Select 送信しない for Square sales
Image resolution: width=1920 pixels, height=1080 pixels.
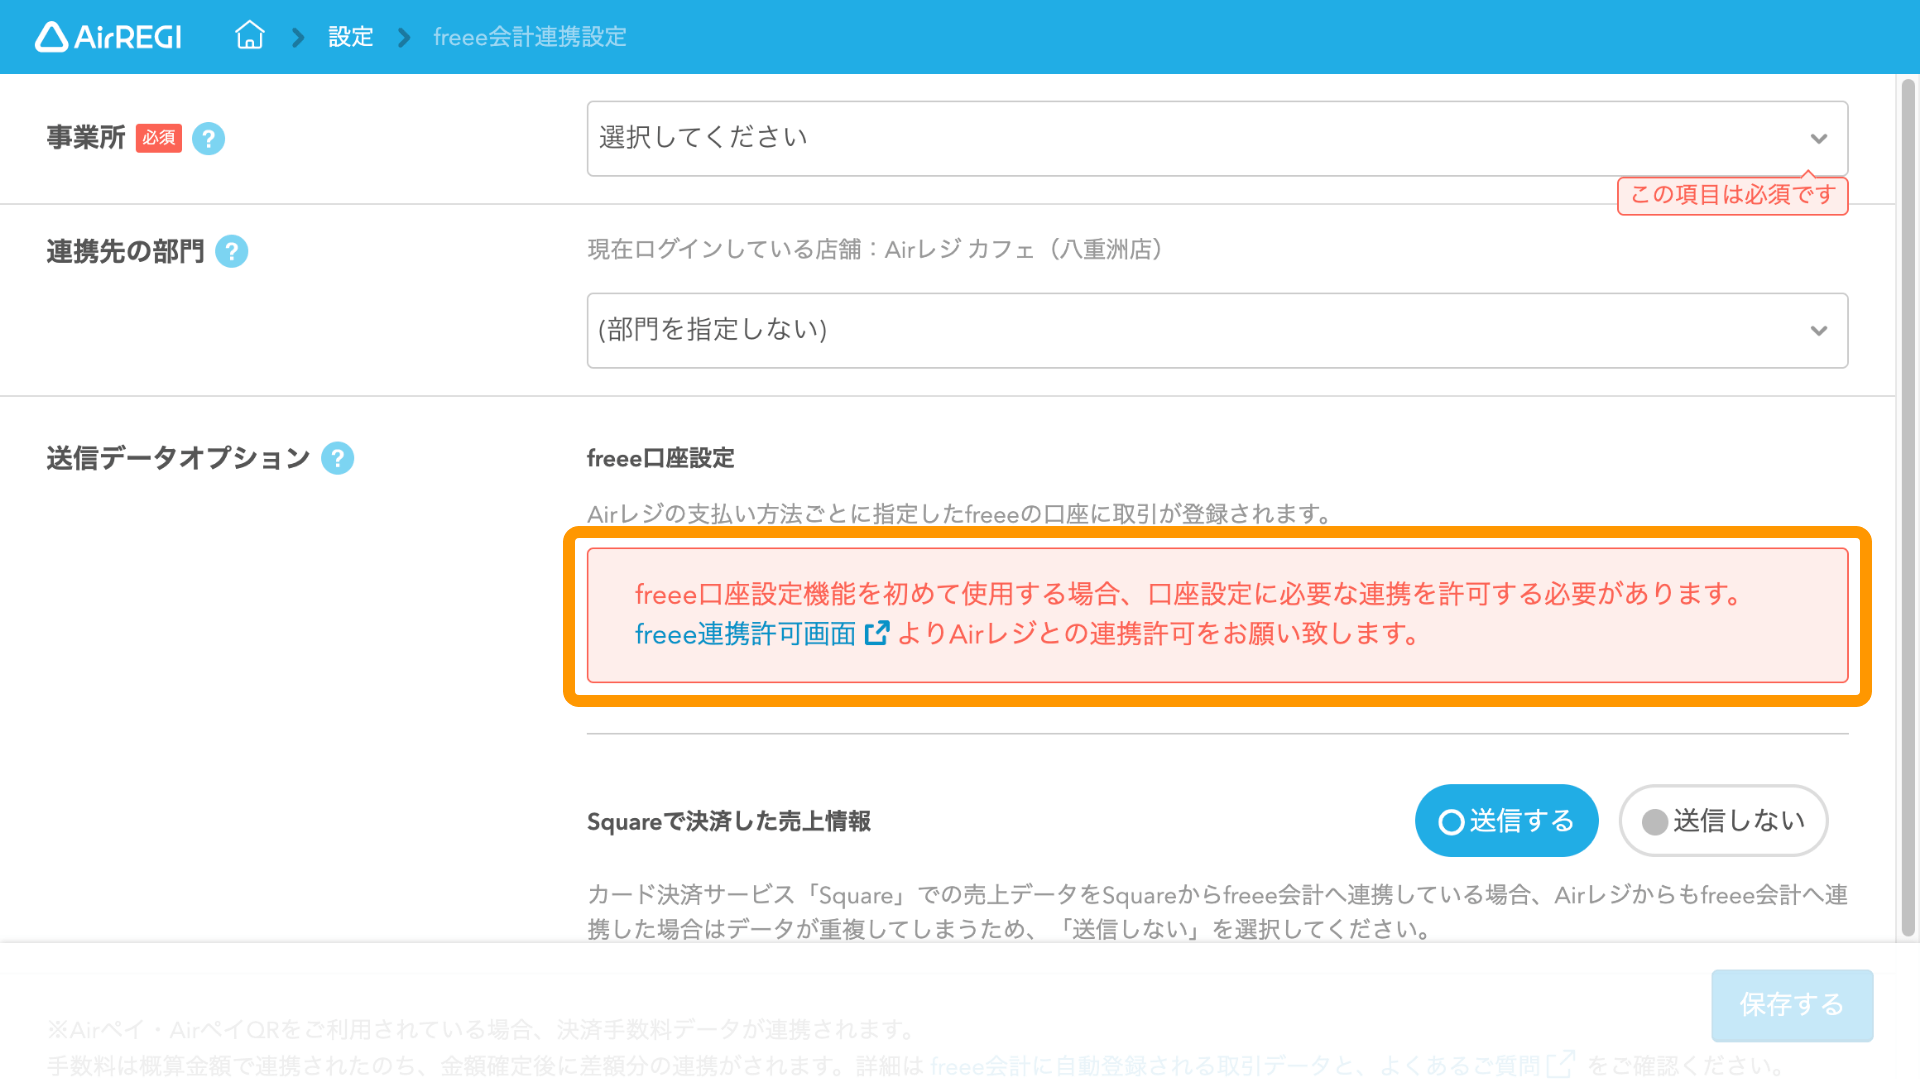[1724, 821]
